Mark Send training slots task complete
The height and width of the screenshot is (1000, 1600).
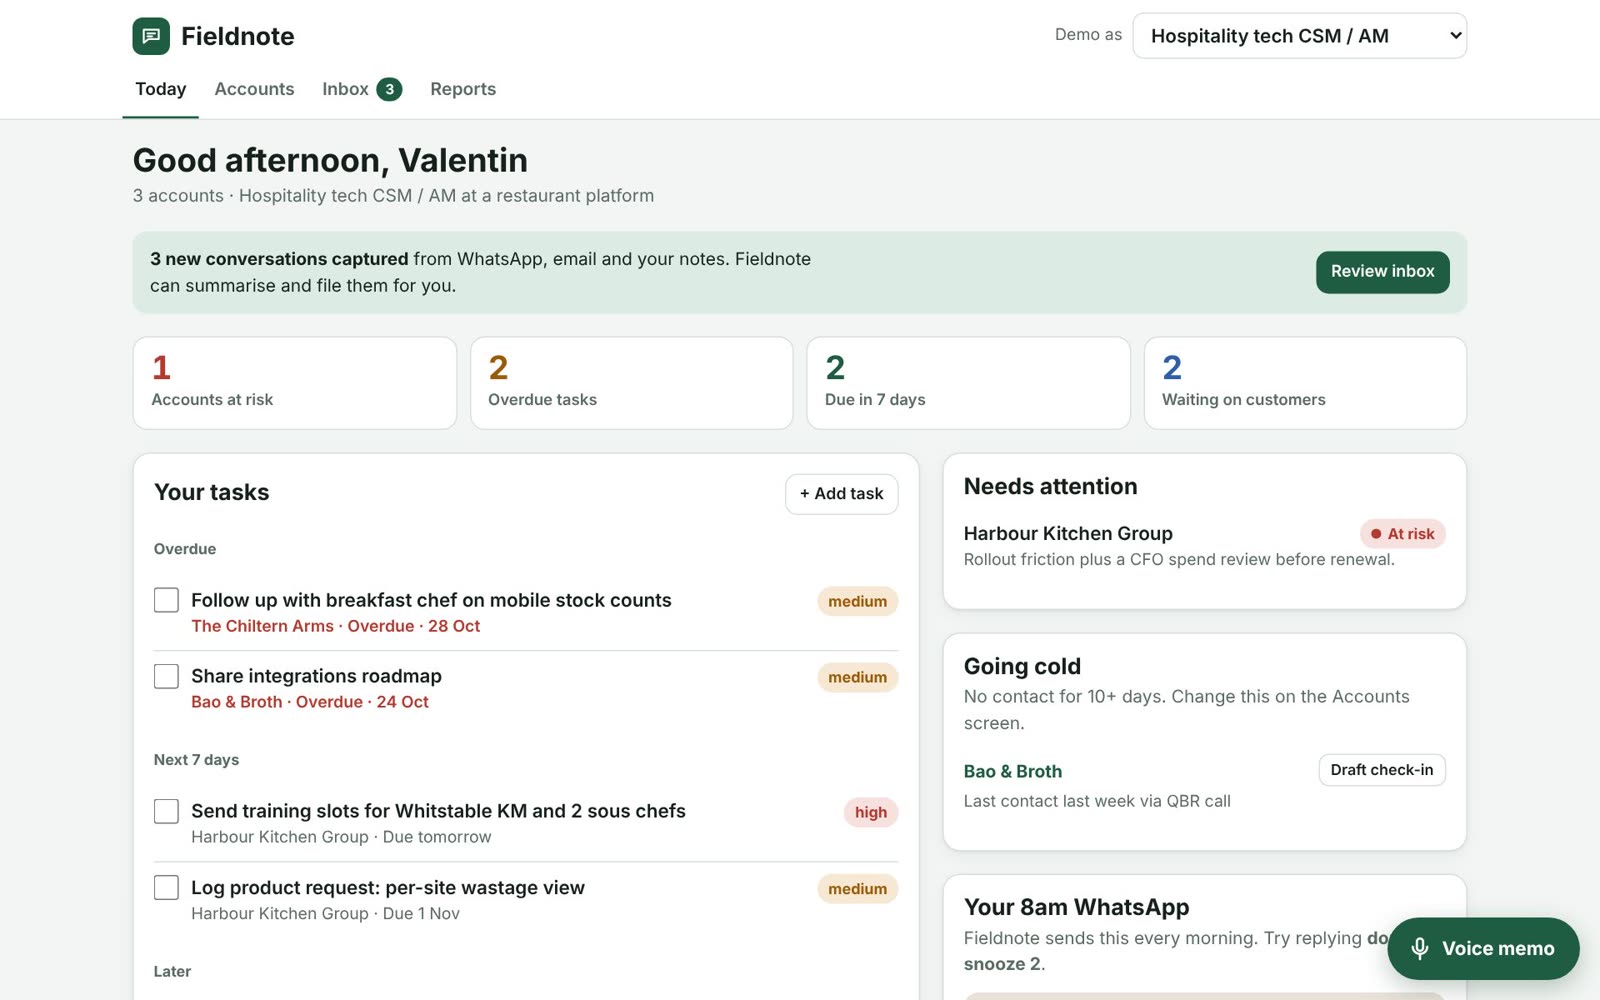tap(166, 811)
